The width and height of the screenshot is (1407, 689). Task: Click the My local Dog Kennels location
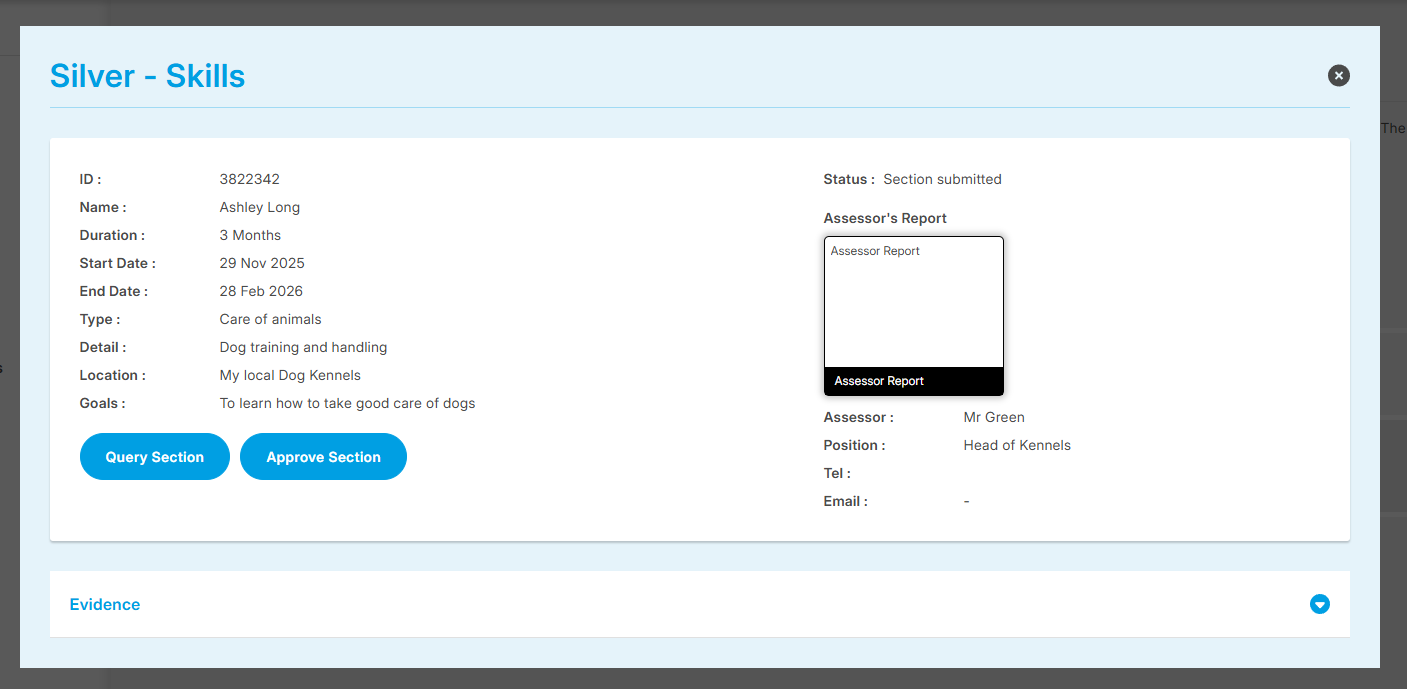pyautogui.click(x=290, y=376)
